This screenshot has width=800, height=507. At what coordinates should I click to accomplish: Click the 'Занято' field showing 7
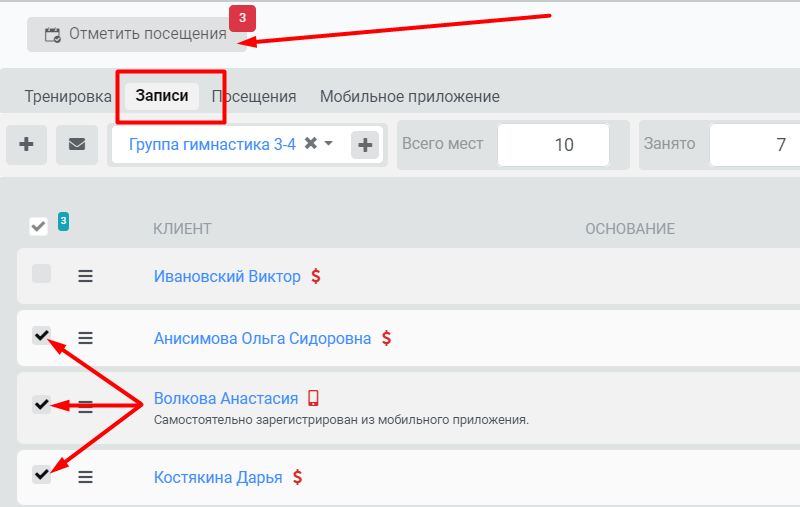(x=755, y=145)
